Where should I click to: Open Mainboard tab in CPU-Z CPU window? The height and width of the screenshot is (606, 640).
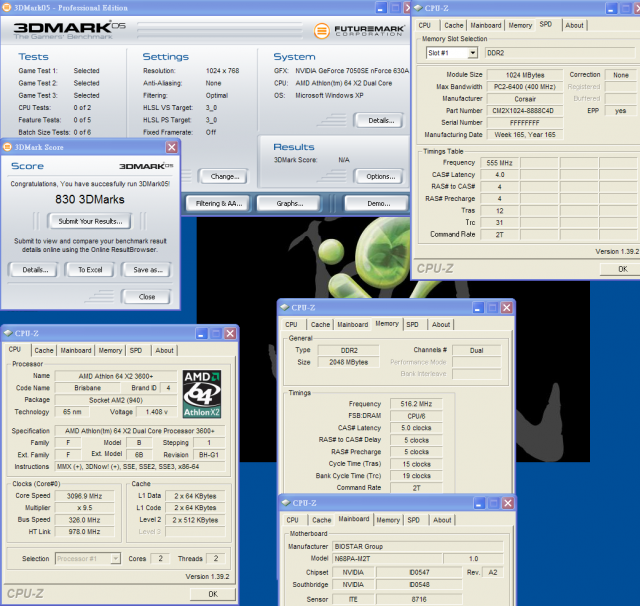click(76, 350)
